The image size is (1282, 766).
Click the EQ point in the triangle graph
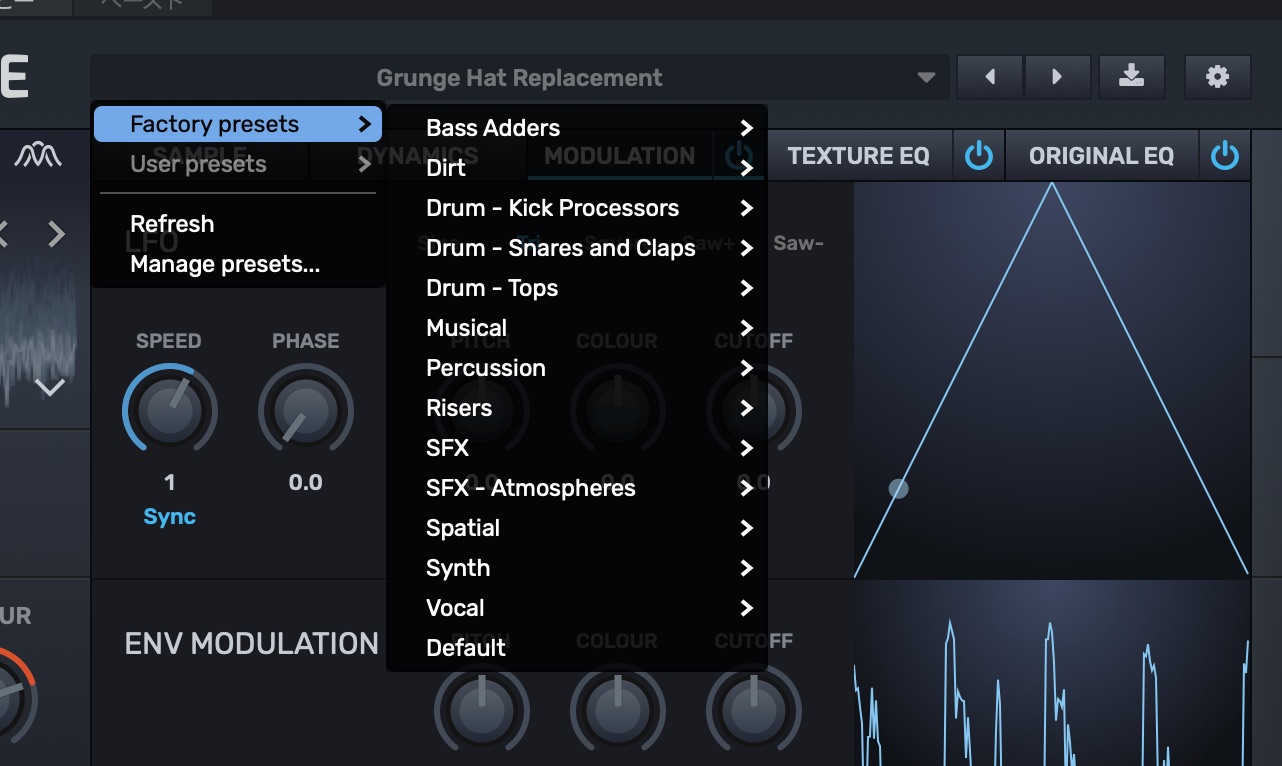tap(899, 489)
